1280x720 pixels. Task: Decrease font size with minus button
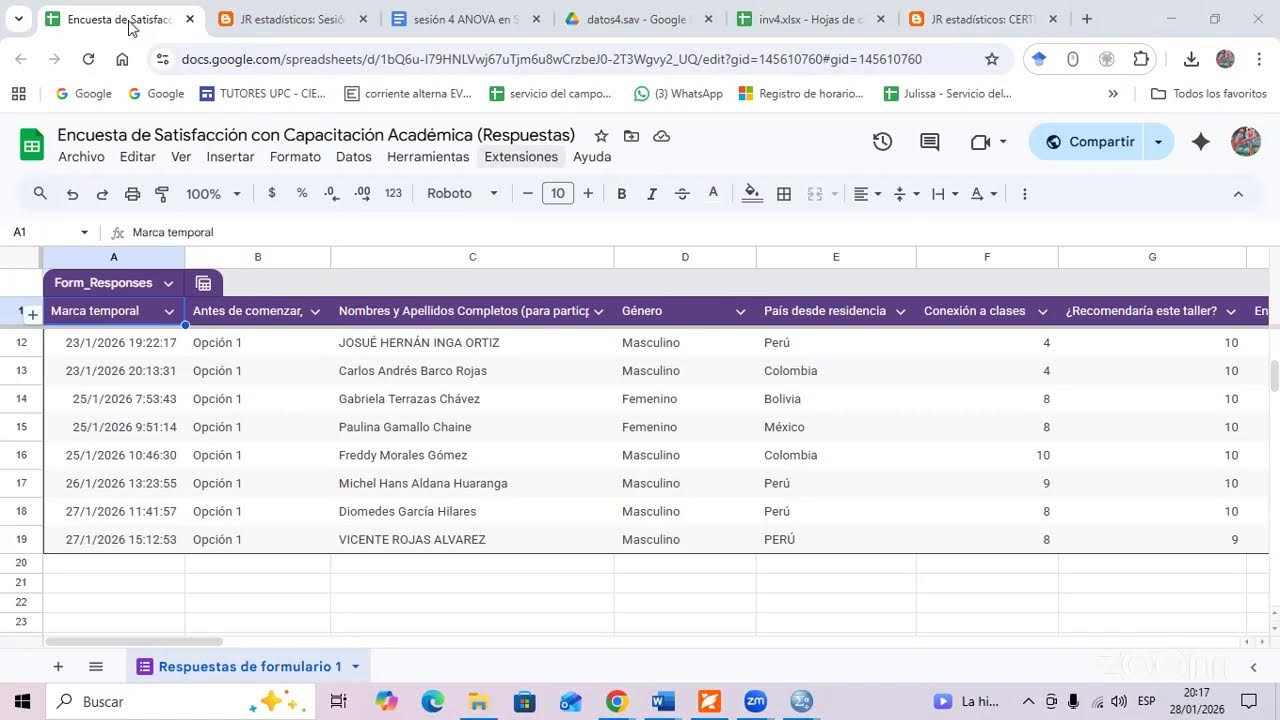point(528,193)
